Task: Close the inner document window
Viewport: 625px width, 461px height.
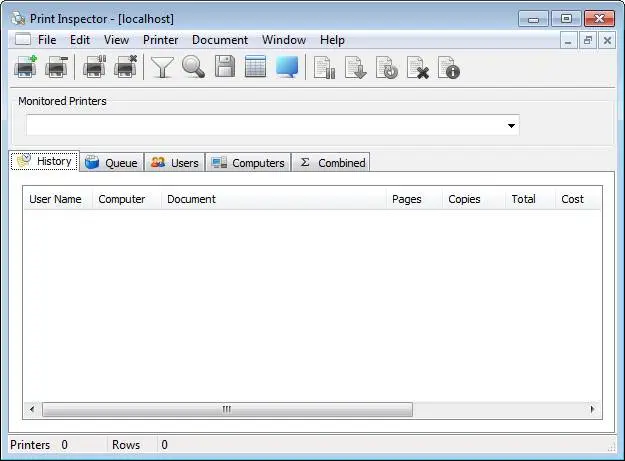Action: (607, 41)
